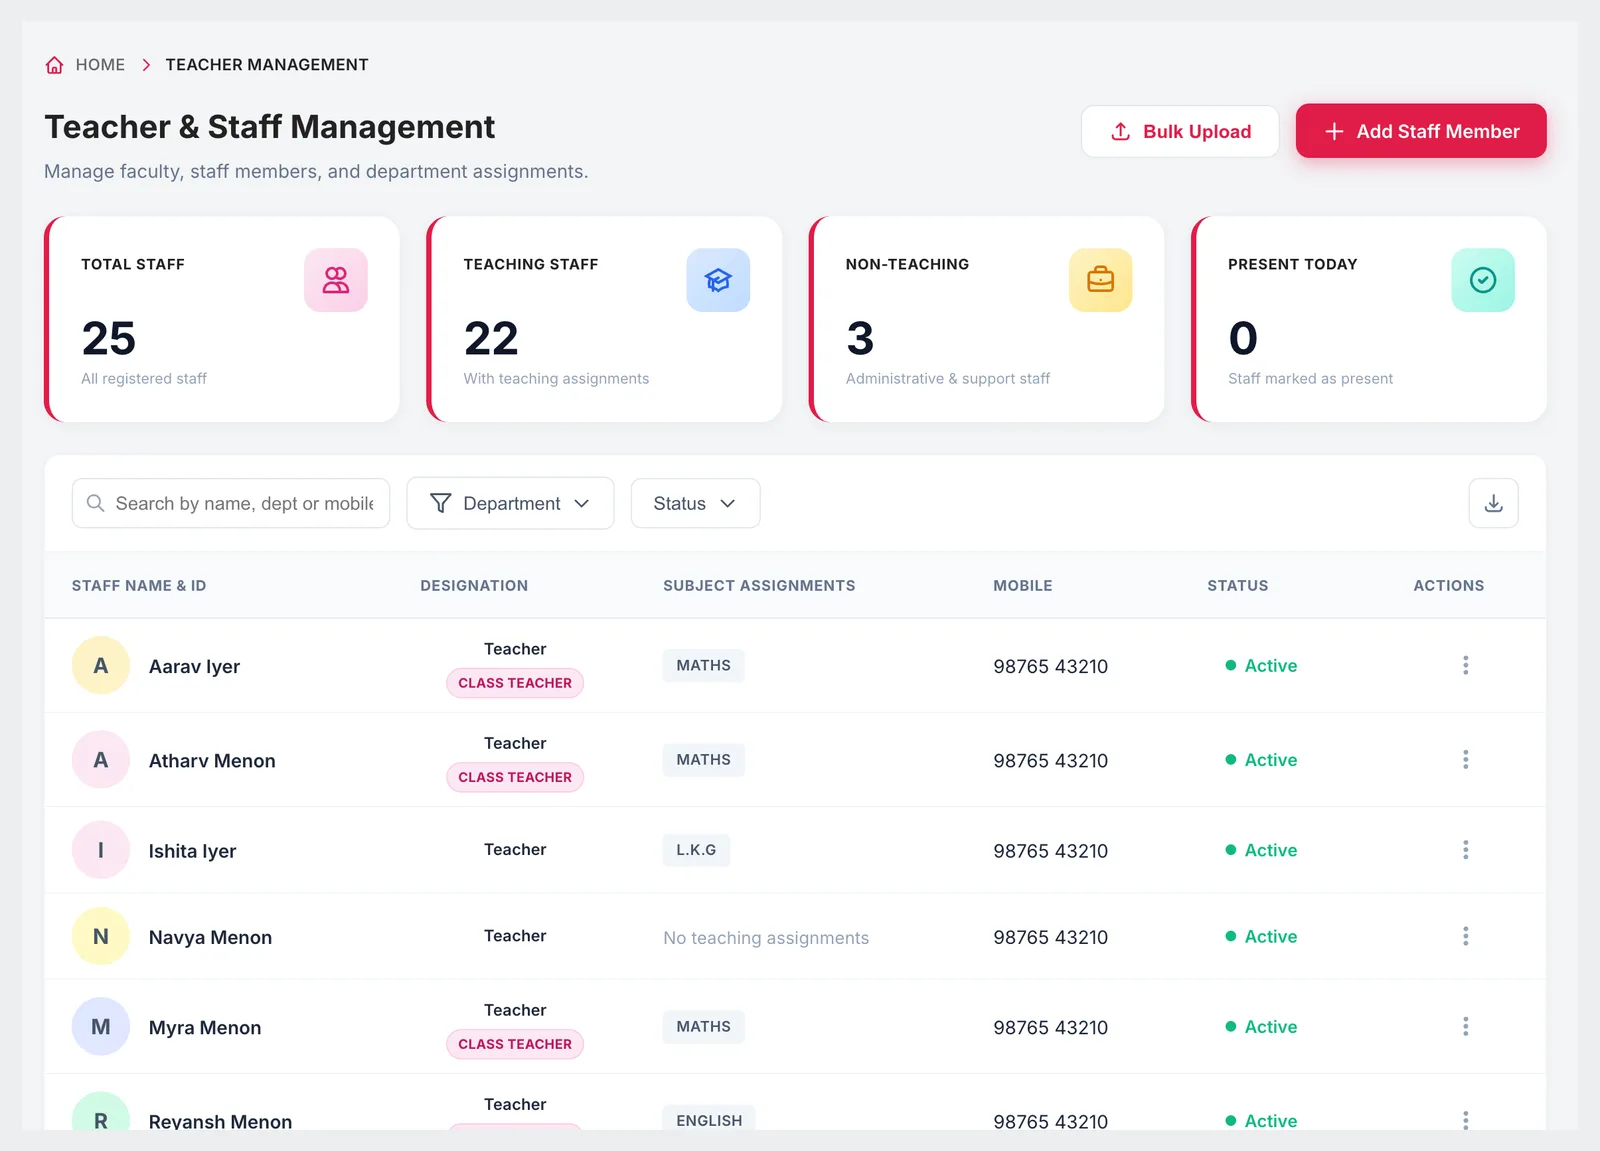Image resolution: width=1600 pixels, height=1151 pixels.
Task: Click Atharv Menon's Active status
Action: [x=1261, y=760]
